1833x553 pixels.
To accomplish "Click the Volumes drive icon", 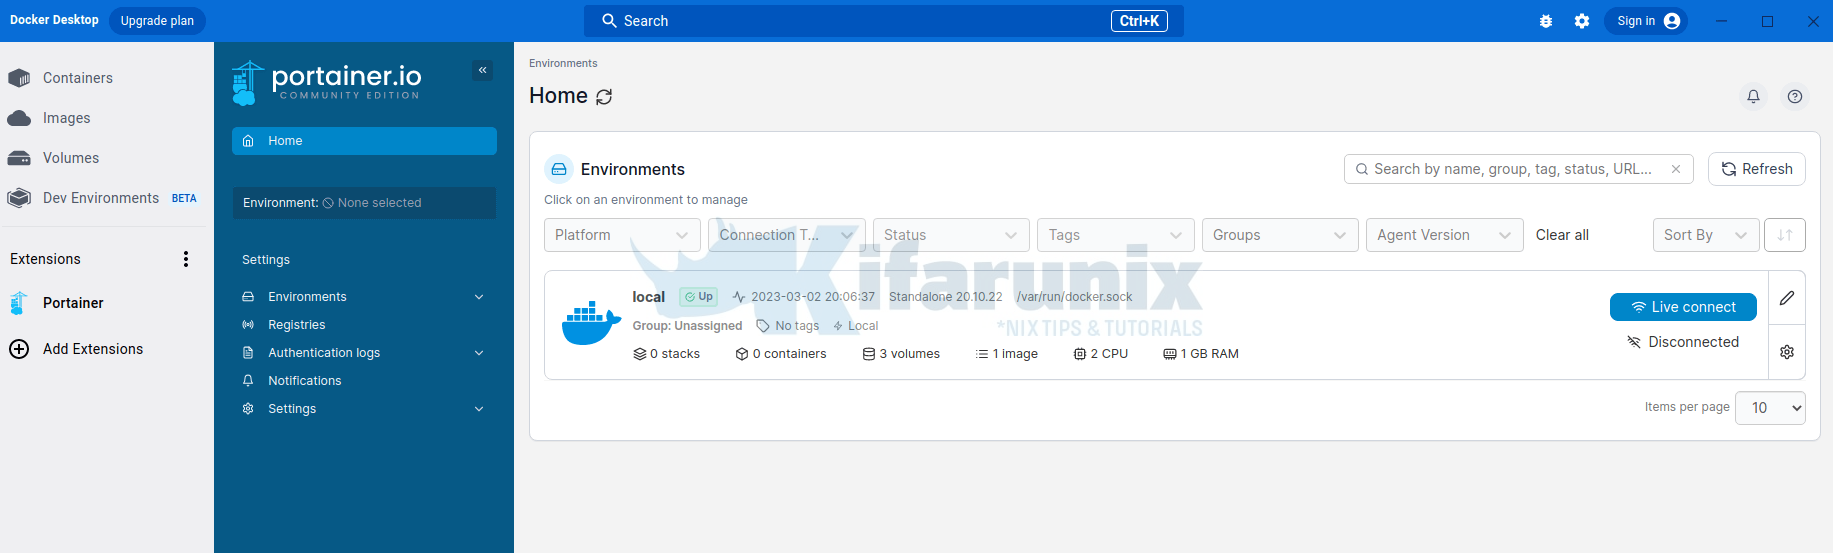I will coord(19,158).
